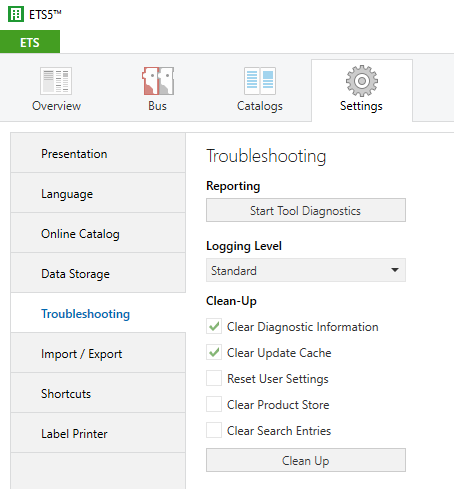
Task: Uncheck Clear Diagnostic Information
Action: point(214,326)
